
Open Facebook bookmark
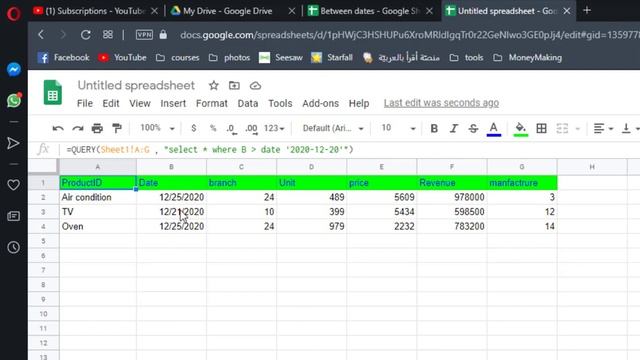64,58
